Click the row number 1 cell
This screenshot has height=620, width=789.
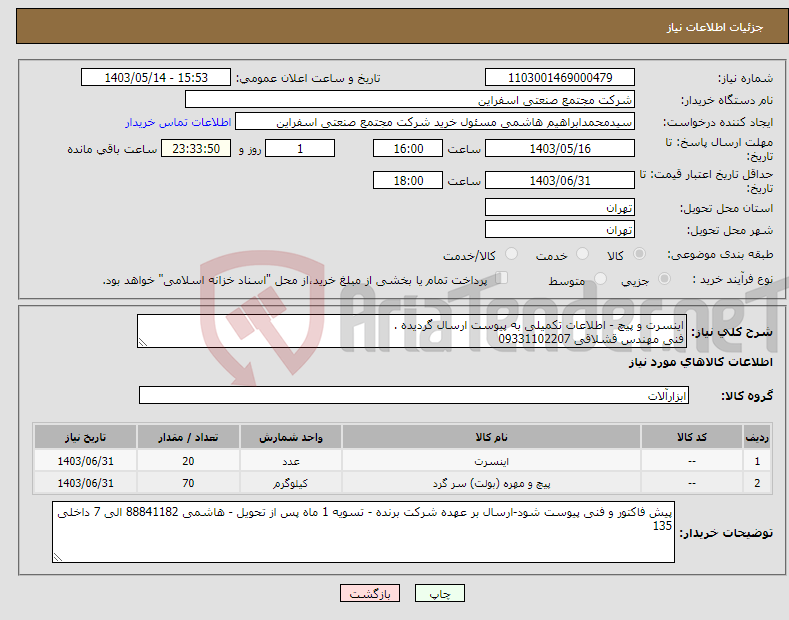[x=757, y=461]
